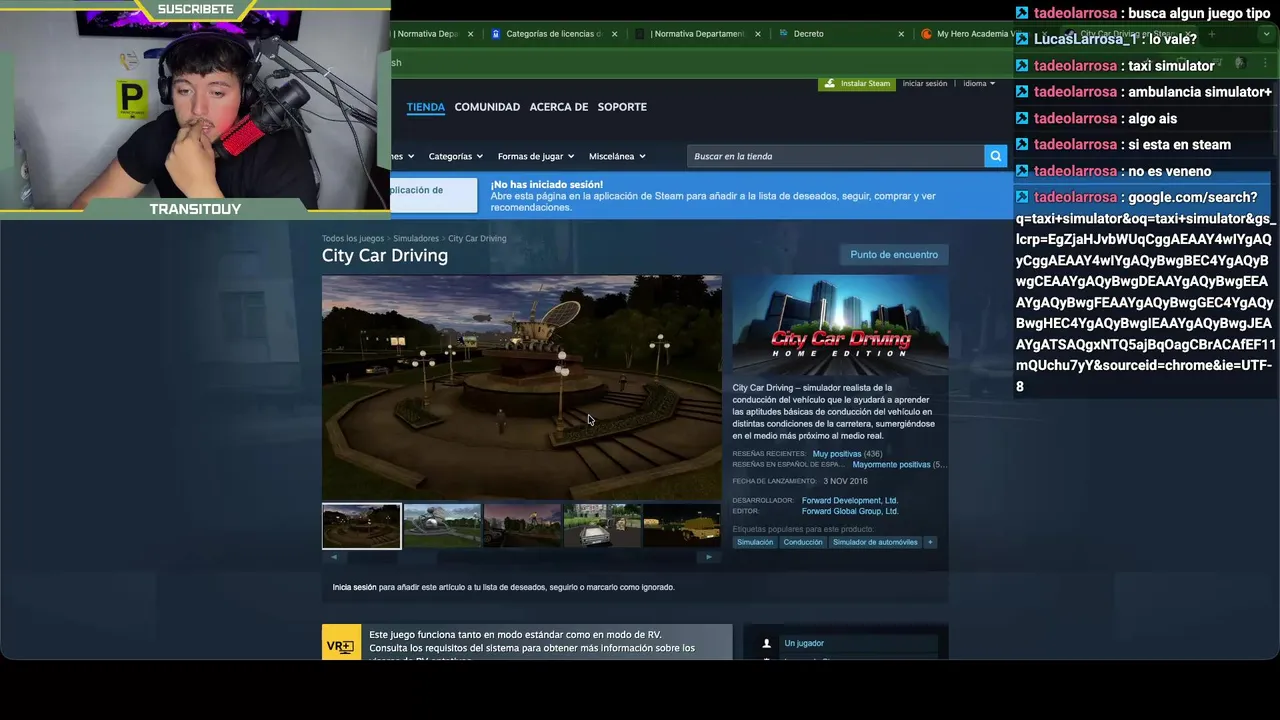Click the left arrow of the screenshot strip
1280x720 pixels.
click(x=334, y=557)
